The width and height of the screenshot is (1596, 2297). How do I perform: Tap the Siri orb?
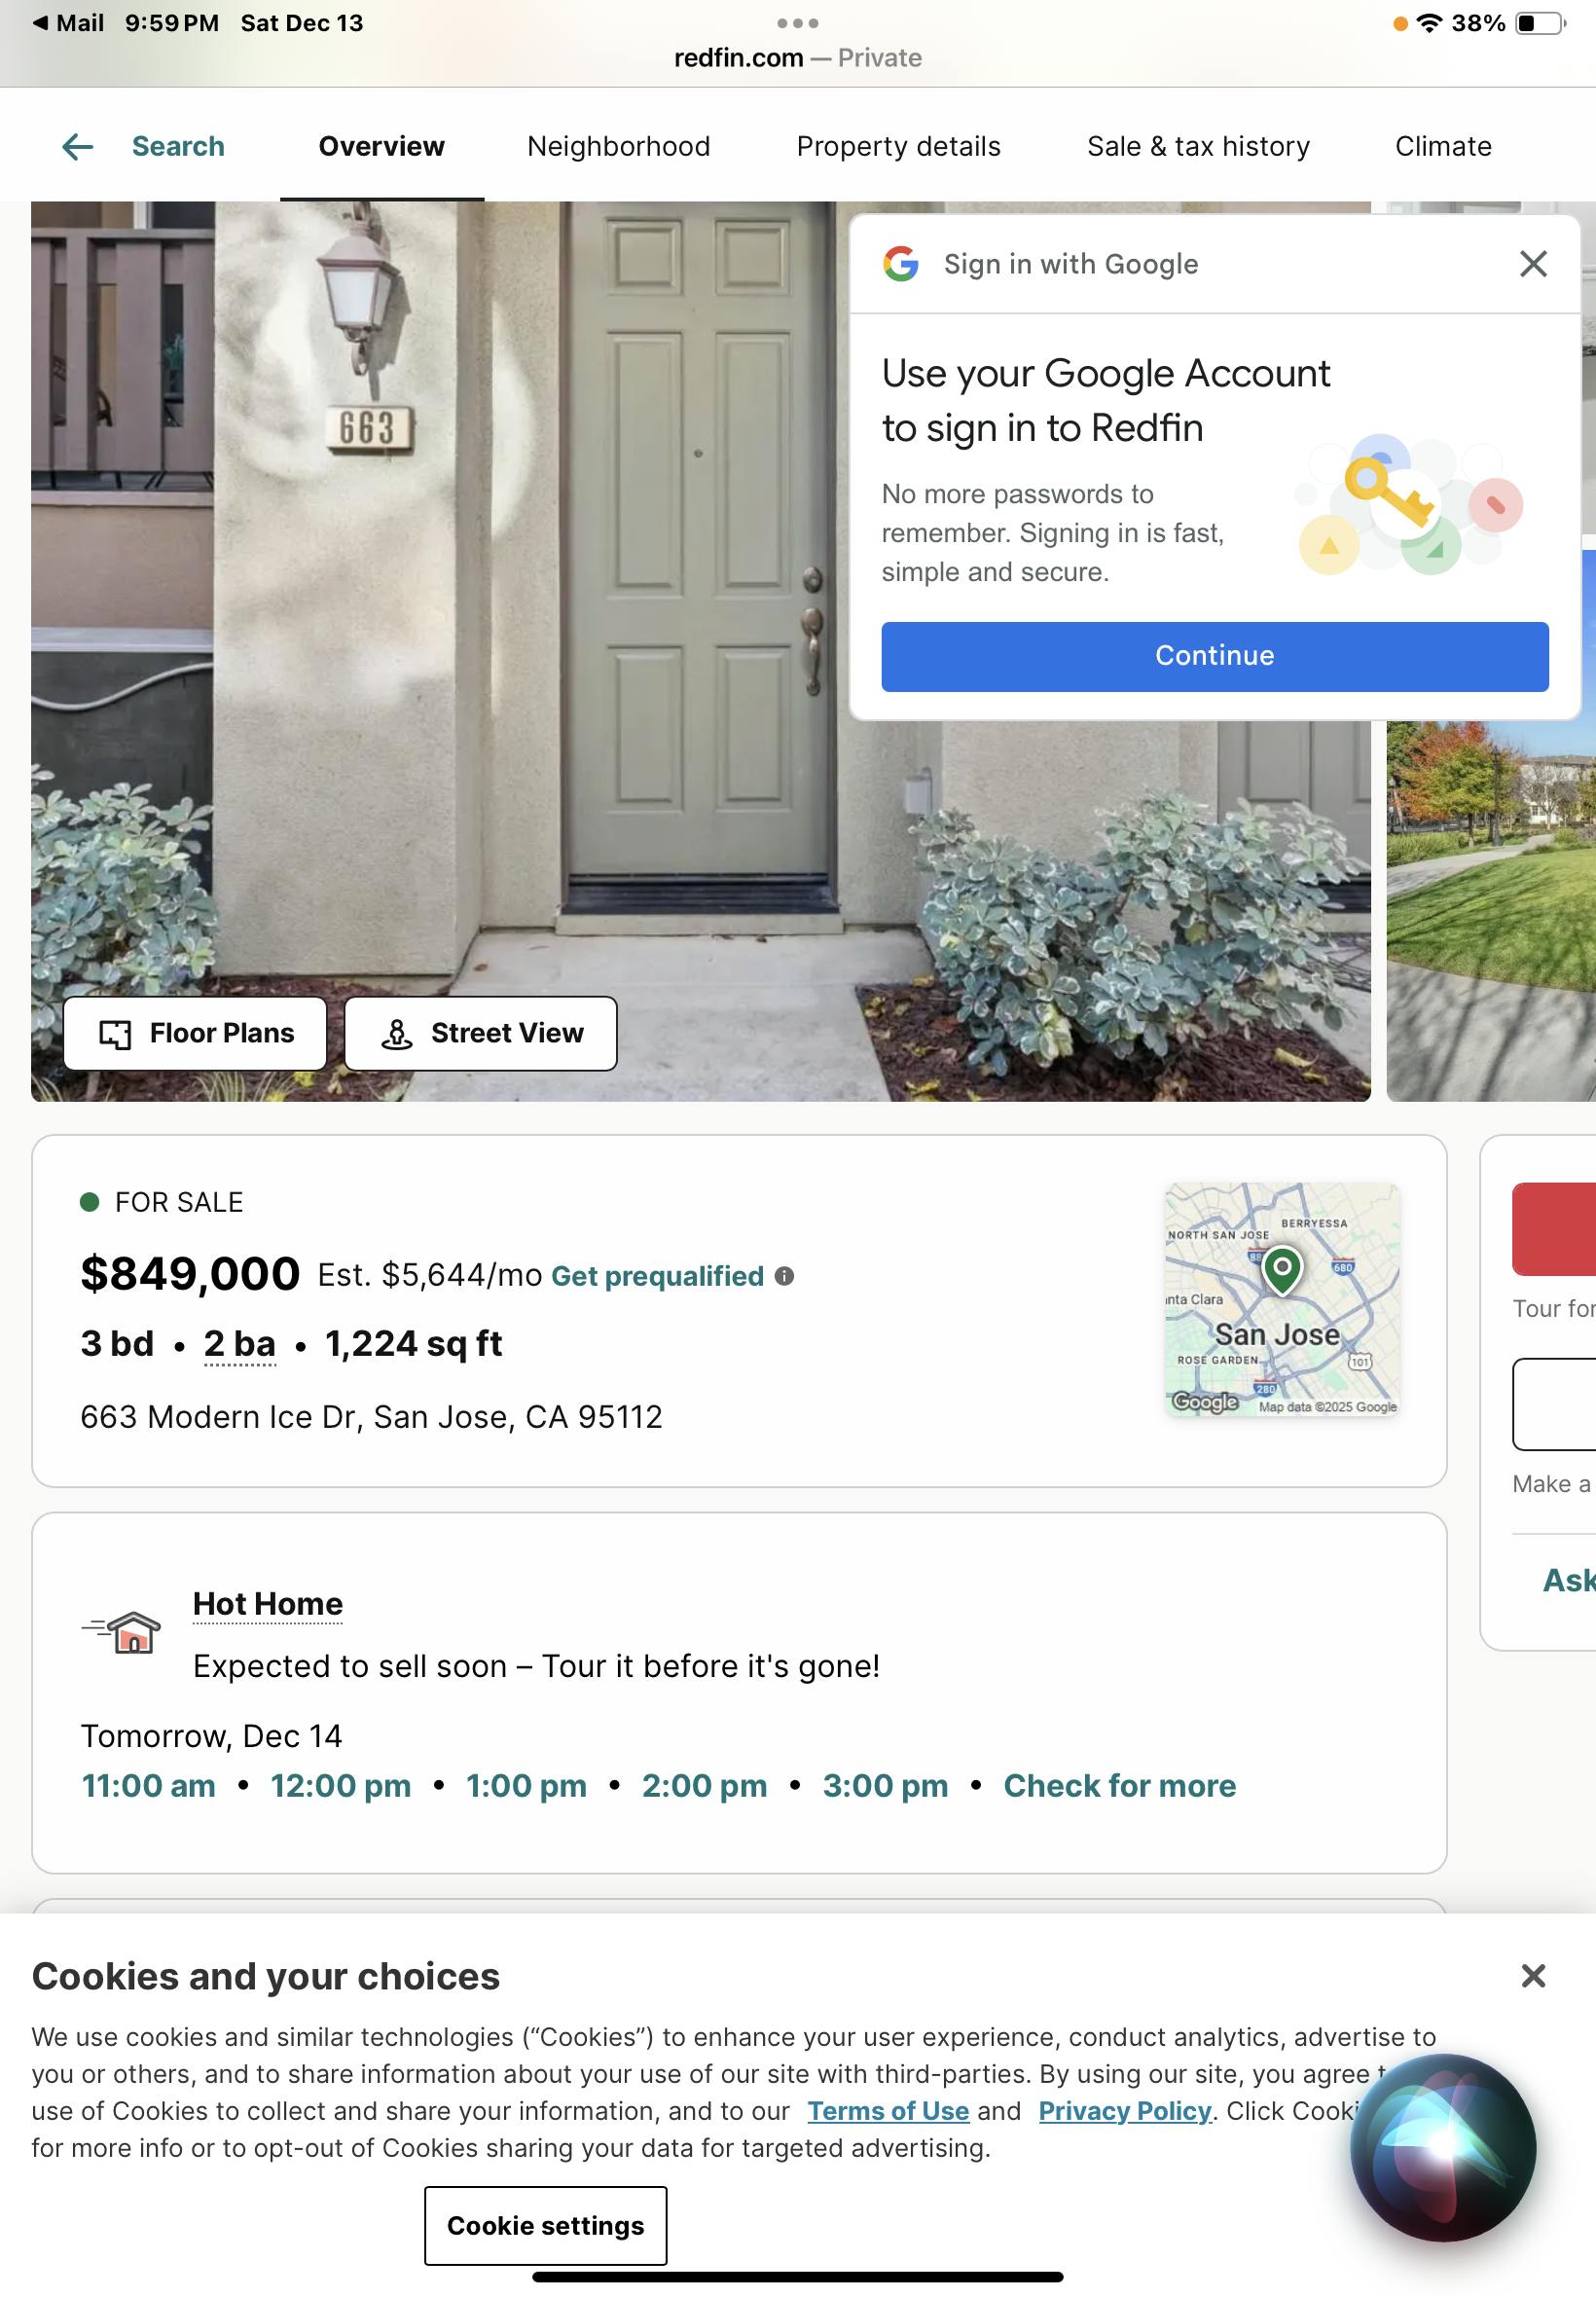(1443, 2147)
